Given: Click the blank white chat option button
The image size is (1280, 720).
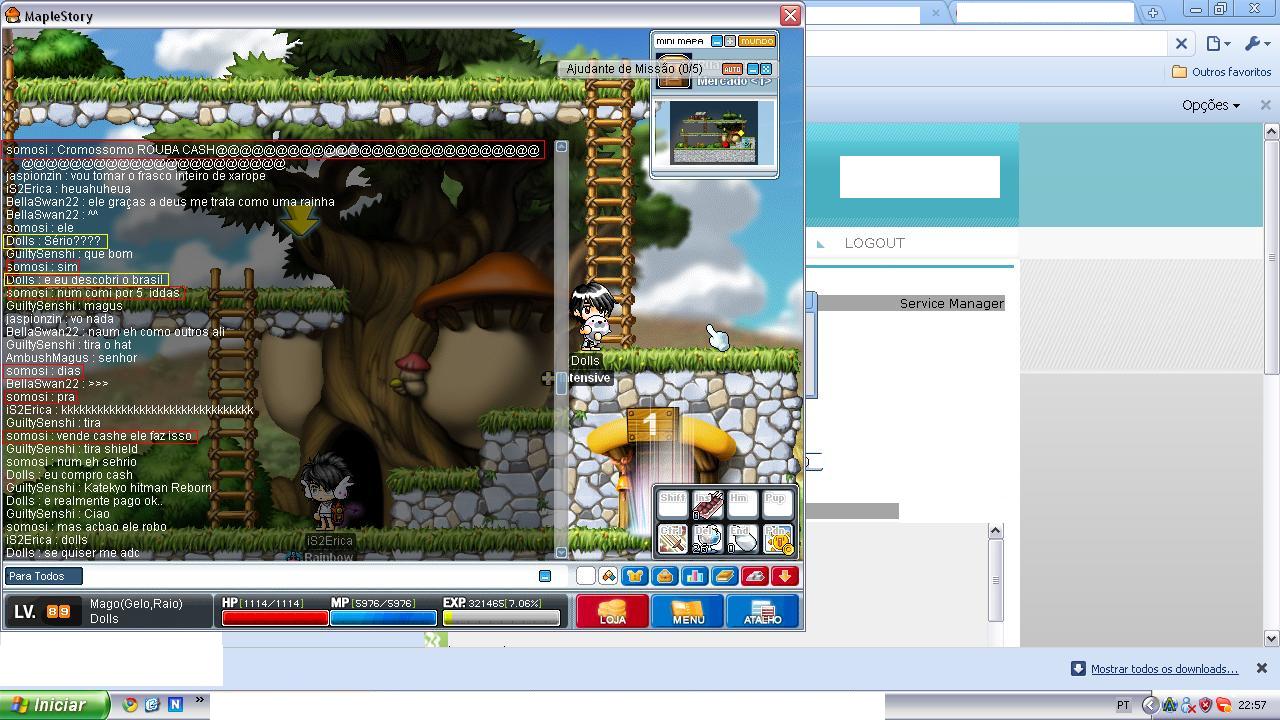Looking at the screenshot, I should tap(586, 576).
